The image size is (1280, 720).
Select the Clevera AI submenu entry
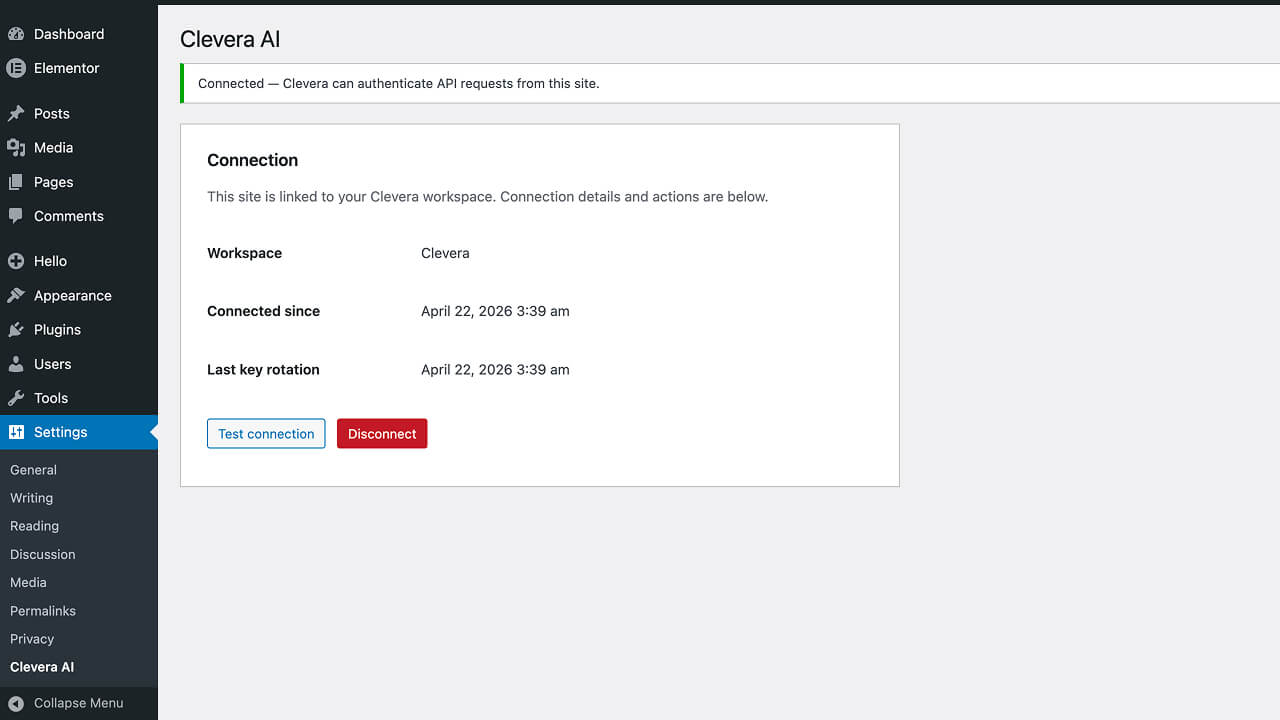(x=41, y=666)
